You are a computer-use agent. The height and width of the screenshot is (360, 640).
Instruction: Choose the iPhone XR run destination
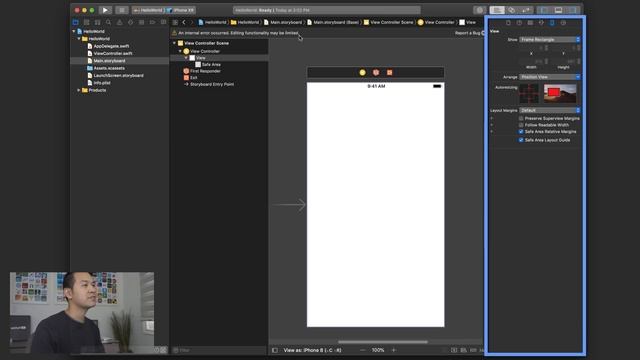tap(180, 10)
